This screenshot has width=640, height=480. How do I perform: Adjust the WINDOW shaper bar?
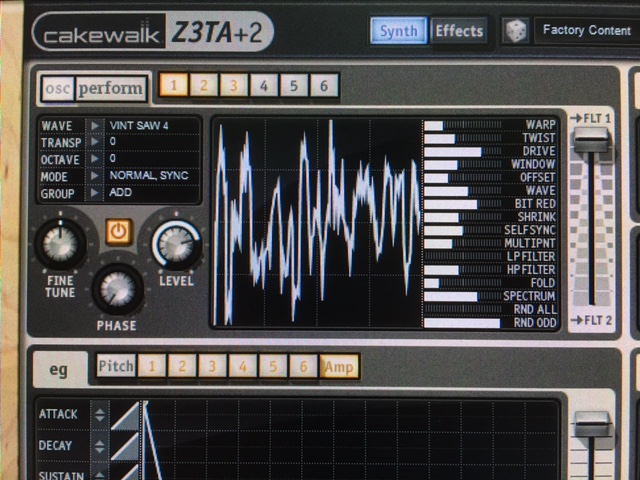462,165
